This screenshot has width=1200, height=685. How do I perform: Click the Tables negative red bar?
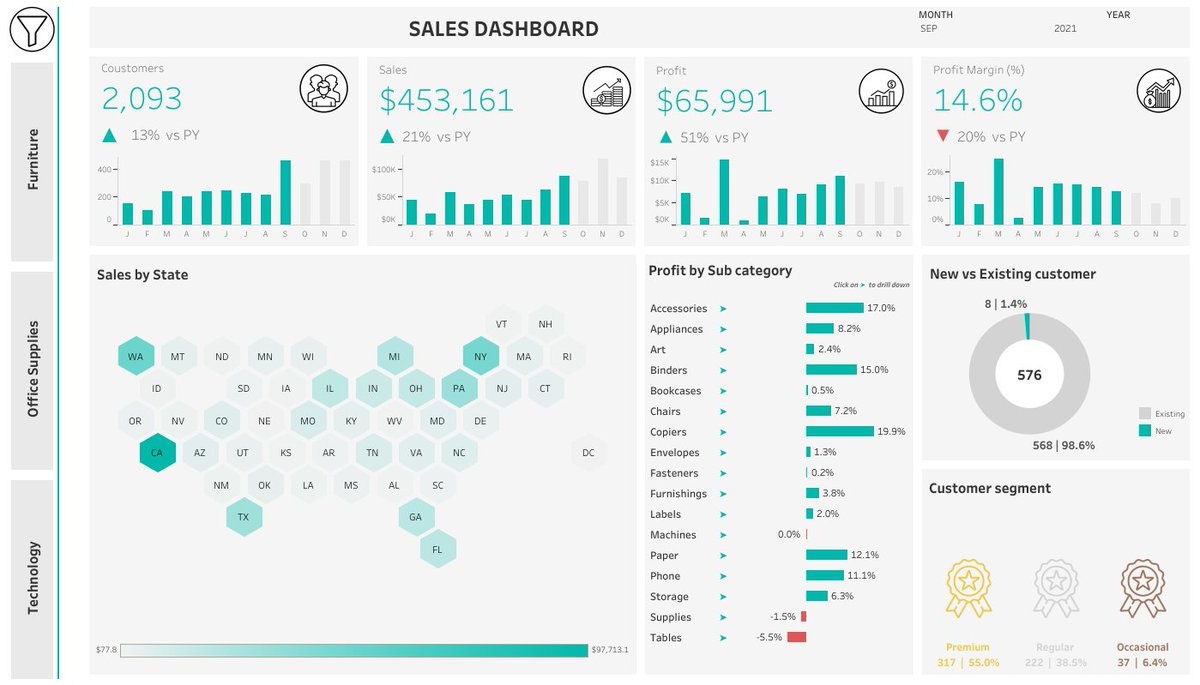point(796,637)
